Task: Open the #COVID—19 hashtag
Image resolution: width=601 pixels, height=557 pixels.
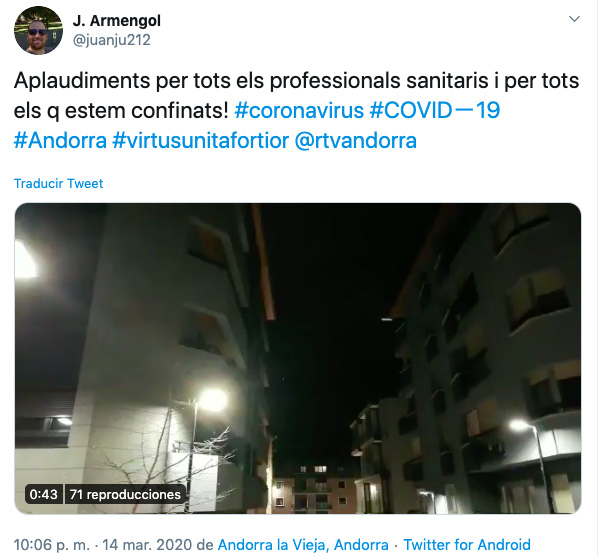Action: (x=435, y=111)
